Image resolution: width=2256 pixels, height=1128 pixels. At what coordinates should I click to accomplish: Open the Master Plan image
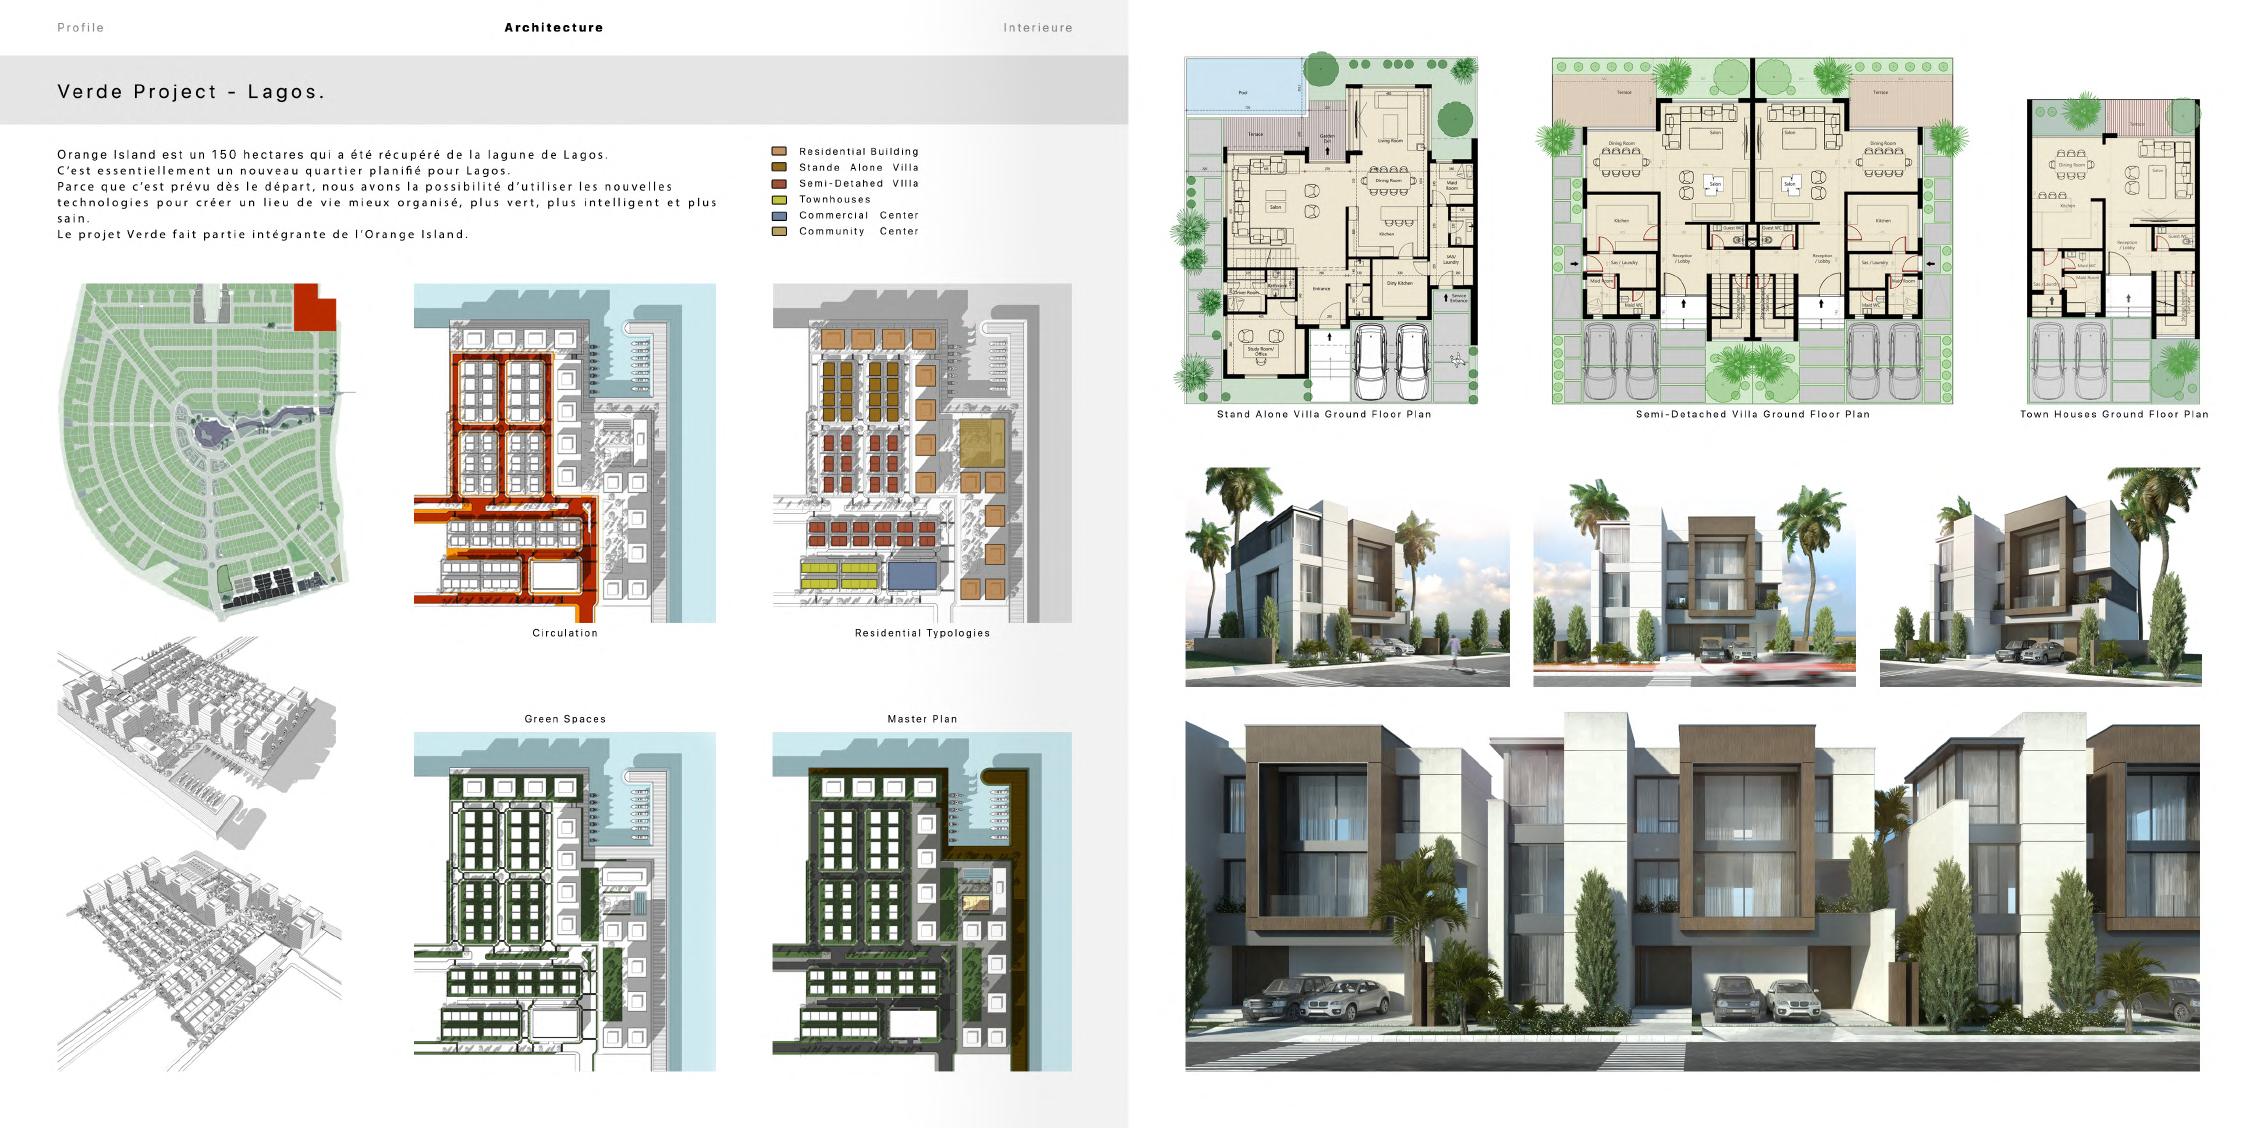coord(921,900)
